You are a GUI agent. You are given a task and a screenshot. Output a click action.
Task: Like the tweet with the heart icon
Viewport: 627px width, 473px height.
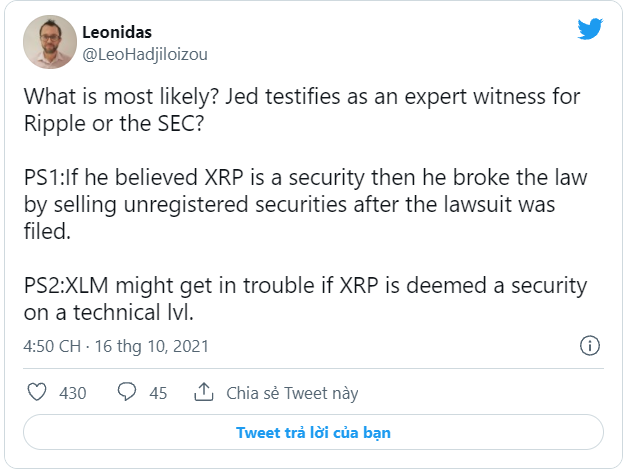pos(37,392)
